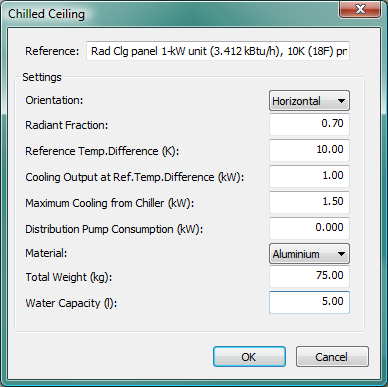Viewport: 388px width, 387px height.
Task: Open the Orientation dropdown showing Horizontal
Action: pyautogui.click(x=309, y=100)
